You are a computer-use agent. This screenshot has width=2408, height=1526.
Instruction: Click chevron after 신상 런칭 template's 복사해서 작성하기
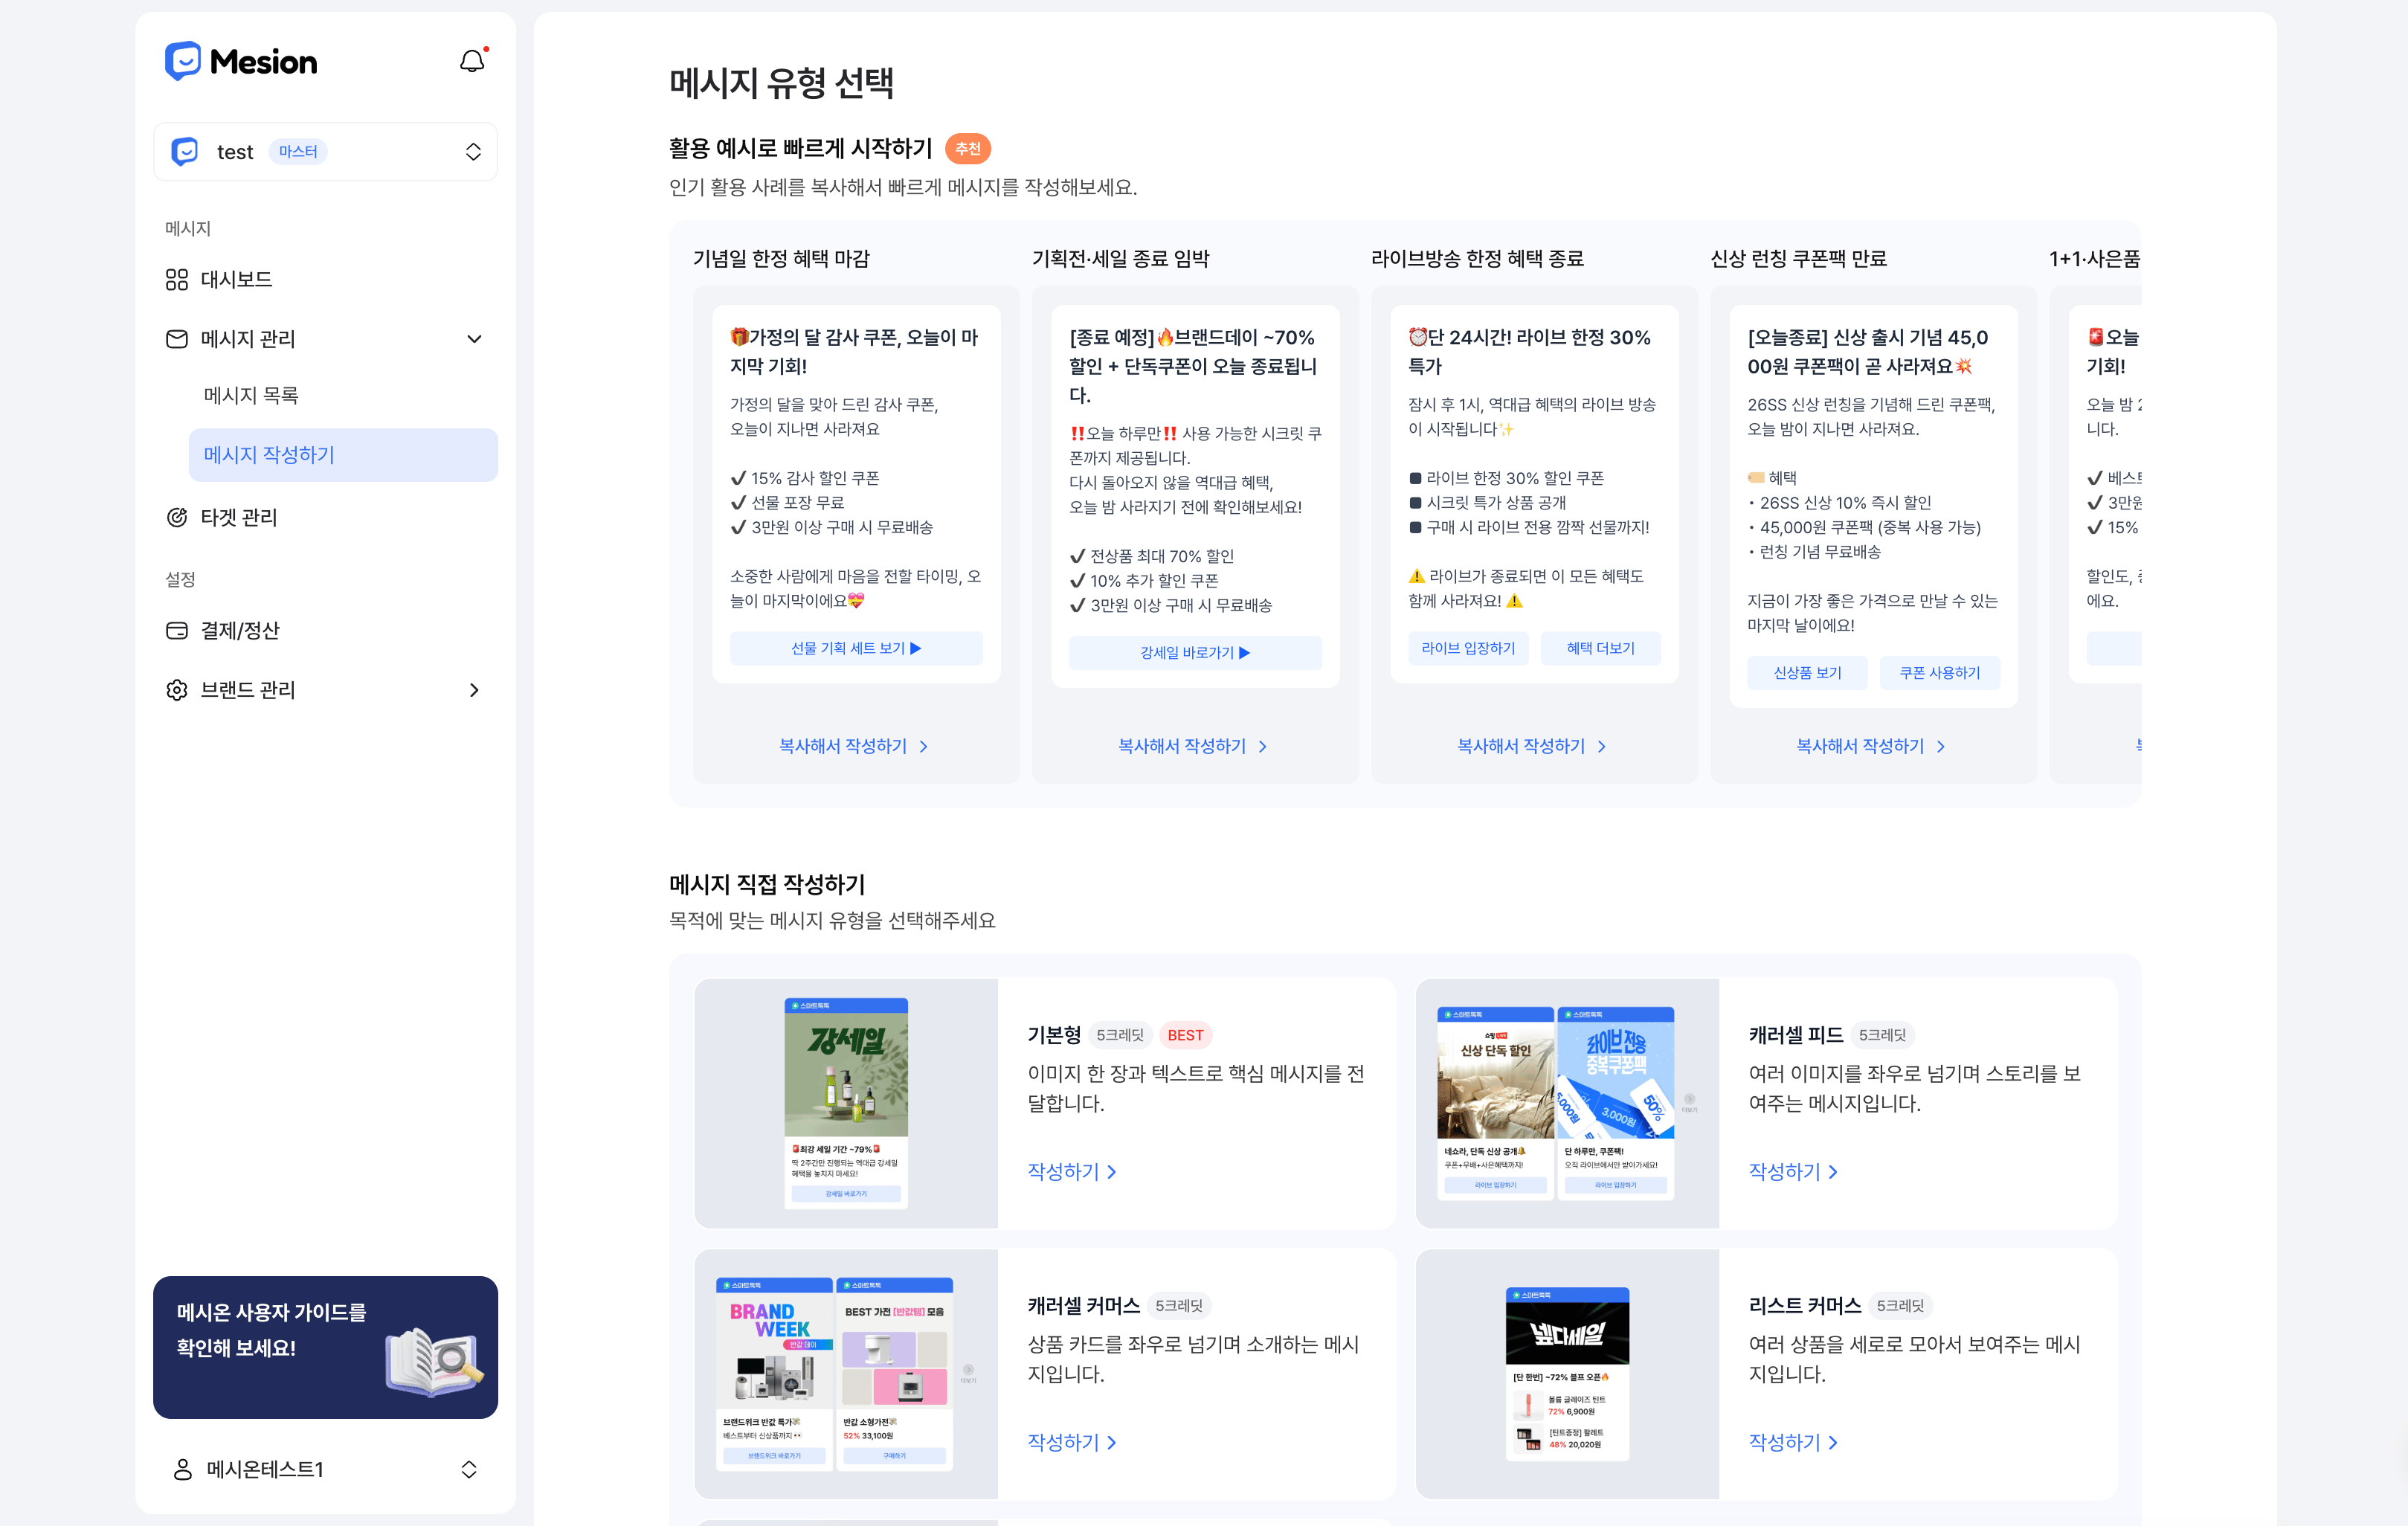coord(1941,747)
